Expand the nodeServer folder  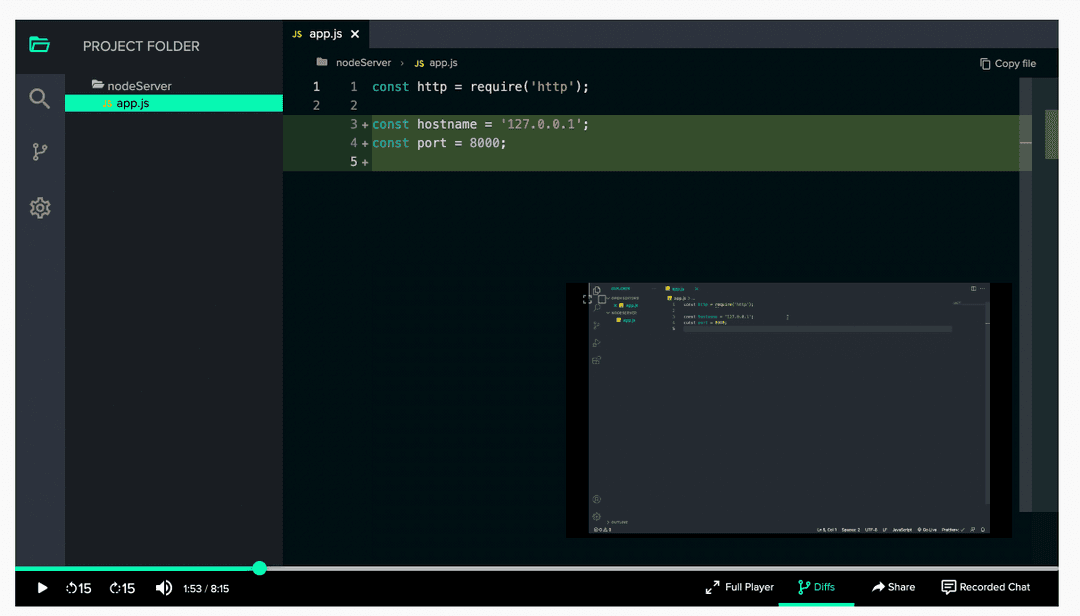coord(132,85)
